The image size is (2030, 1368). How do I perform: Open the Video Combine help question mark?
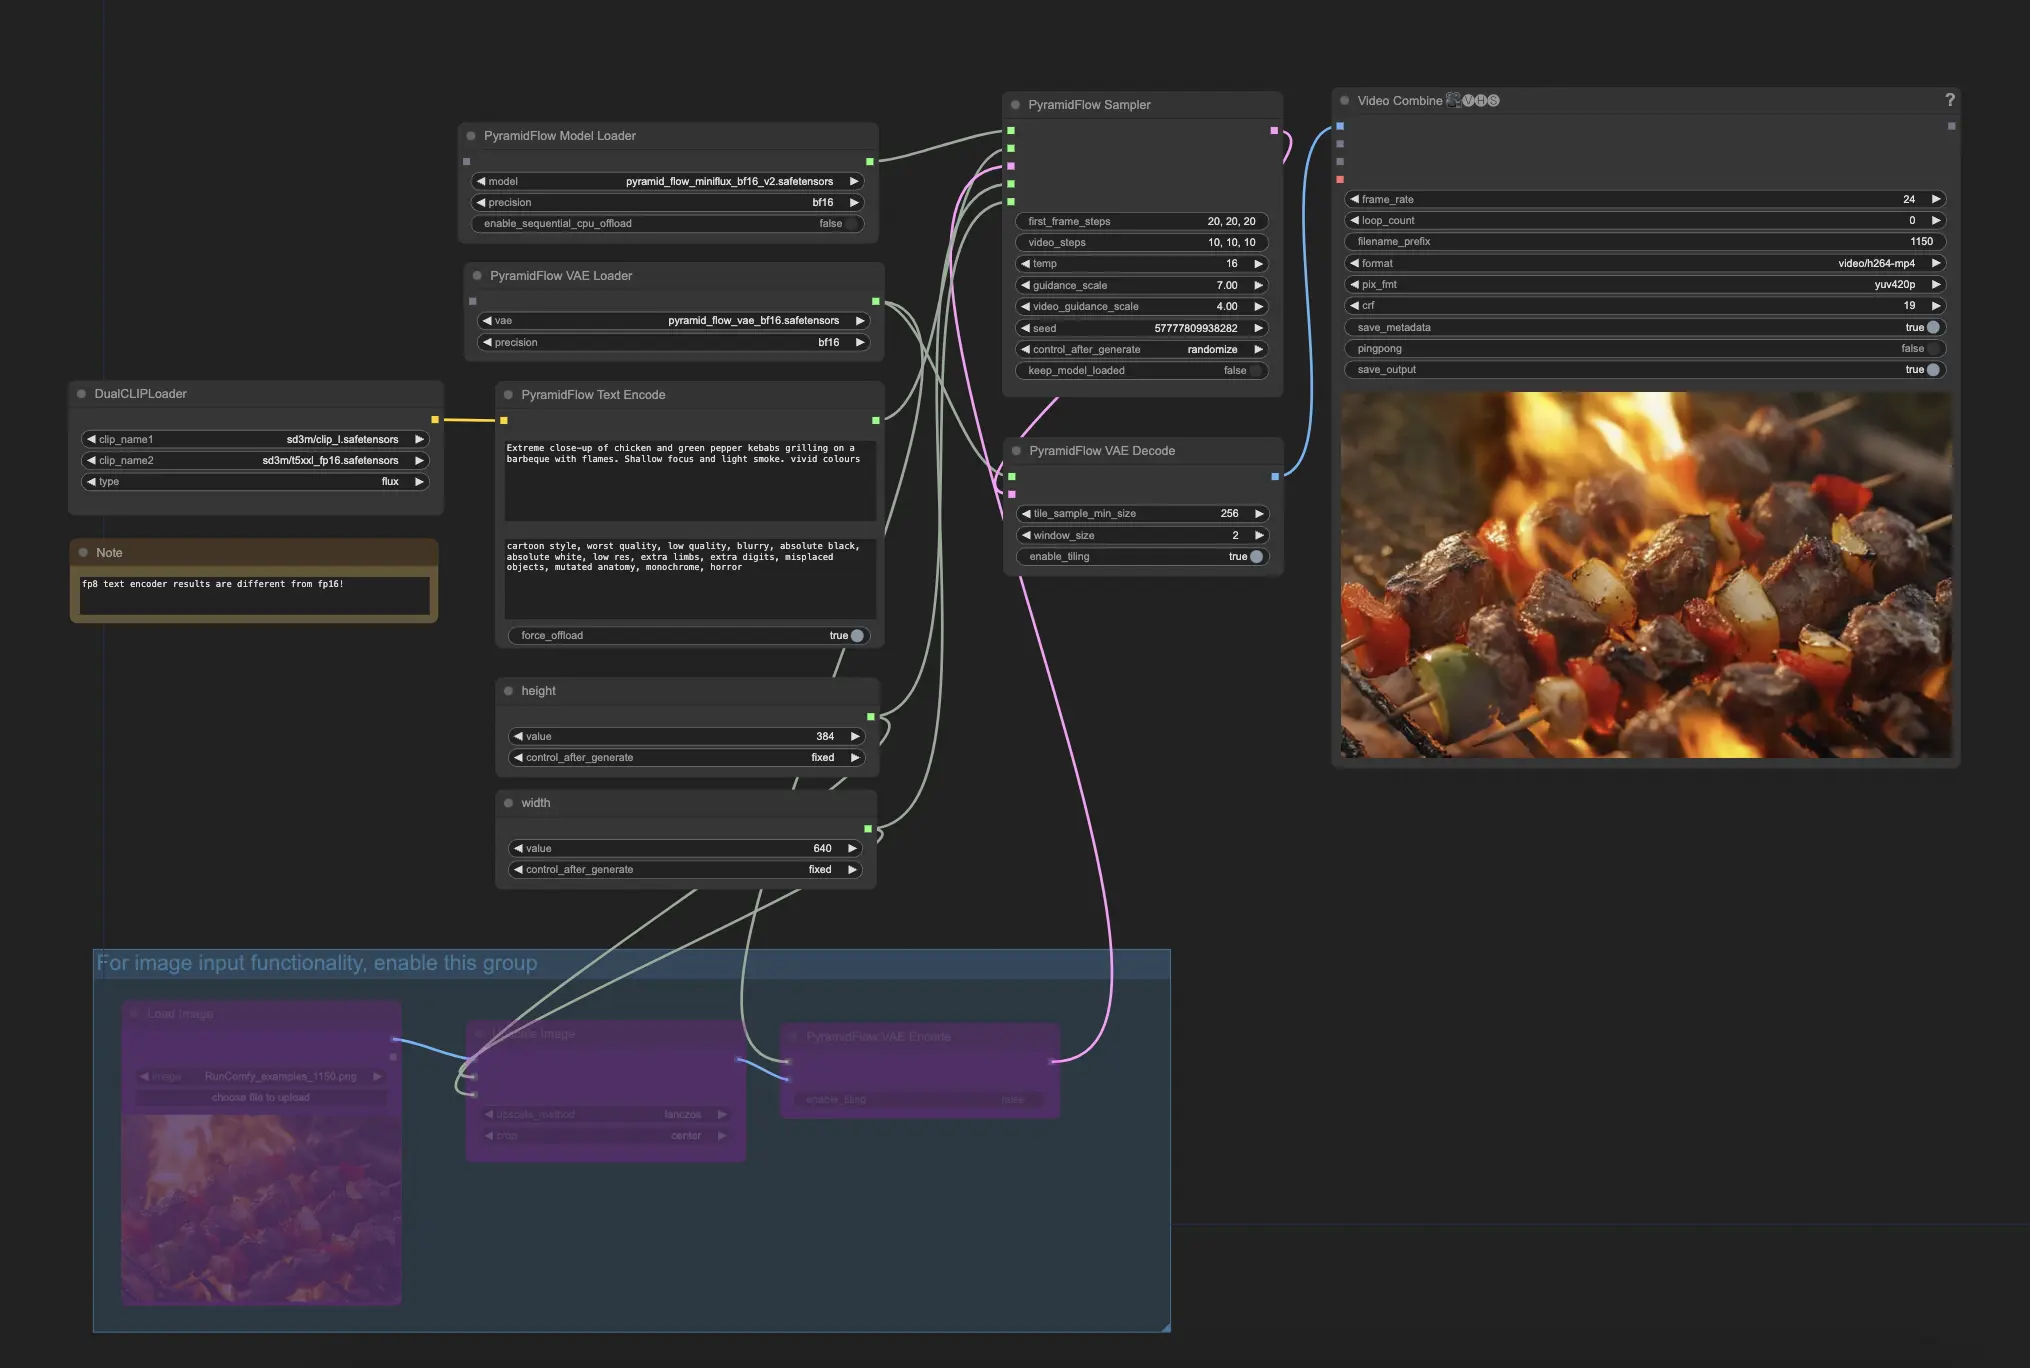[x=1949, y=100]
